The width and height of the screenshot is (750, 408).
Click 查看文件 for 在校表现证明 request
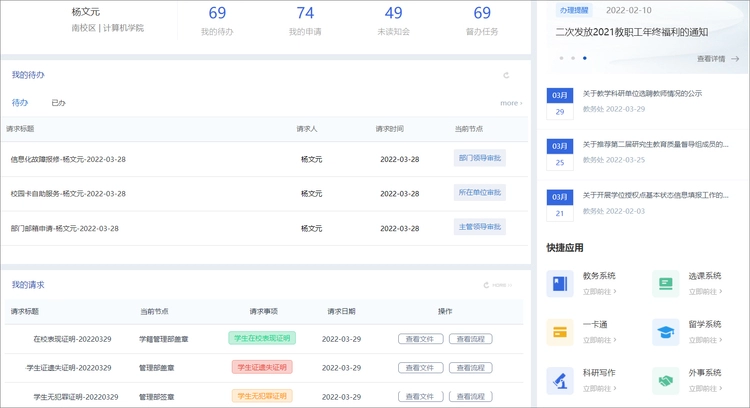420,339
